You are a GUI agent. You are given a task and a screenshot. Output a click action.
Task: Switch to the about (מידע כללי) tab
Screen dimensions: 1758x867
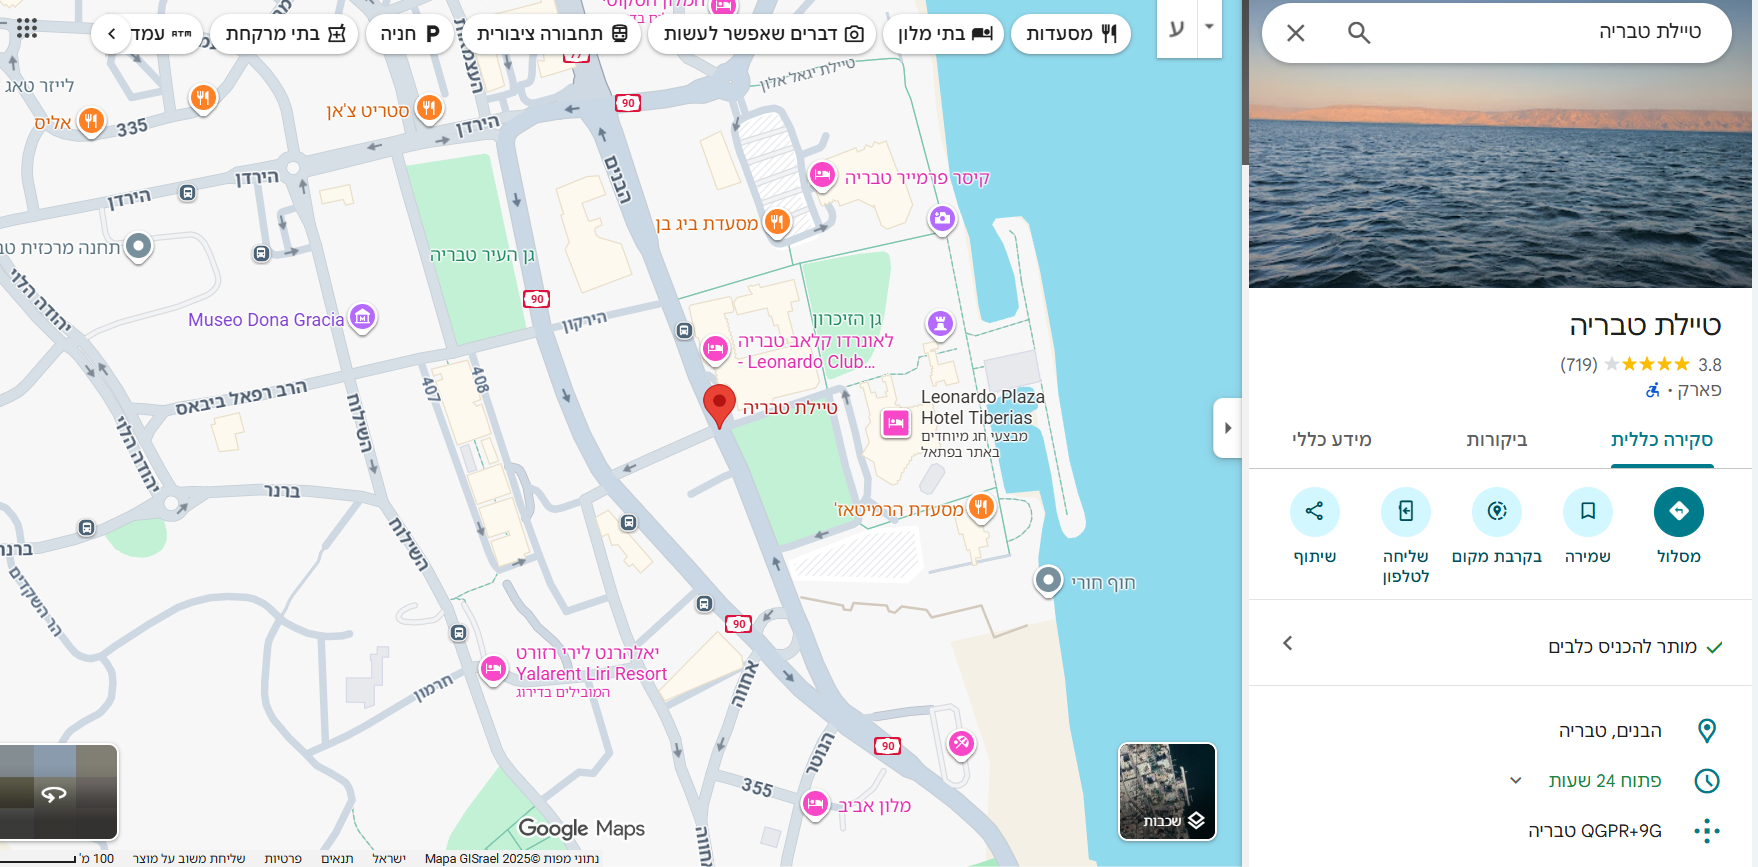click(x=1331, y=440)
